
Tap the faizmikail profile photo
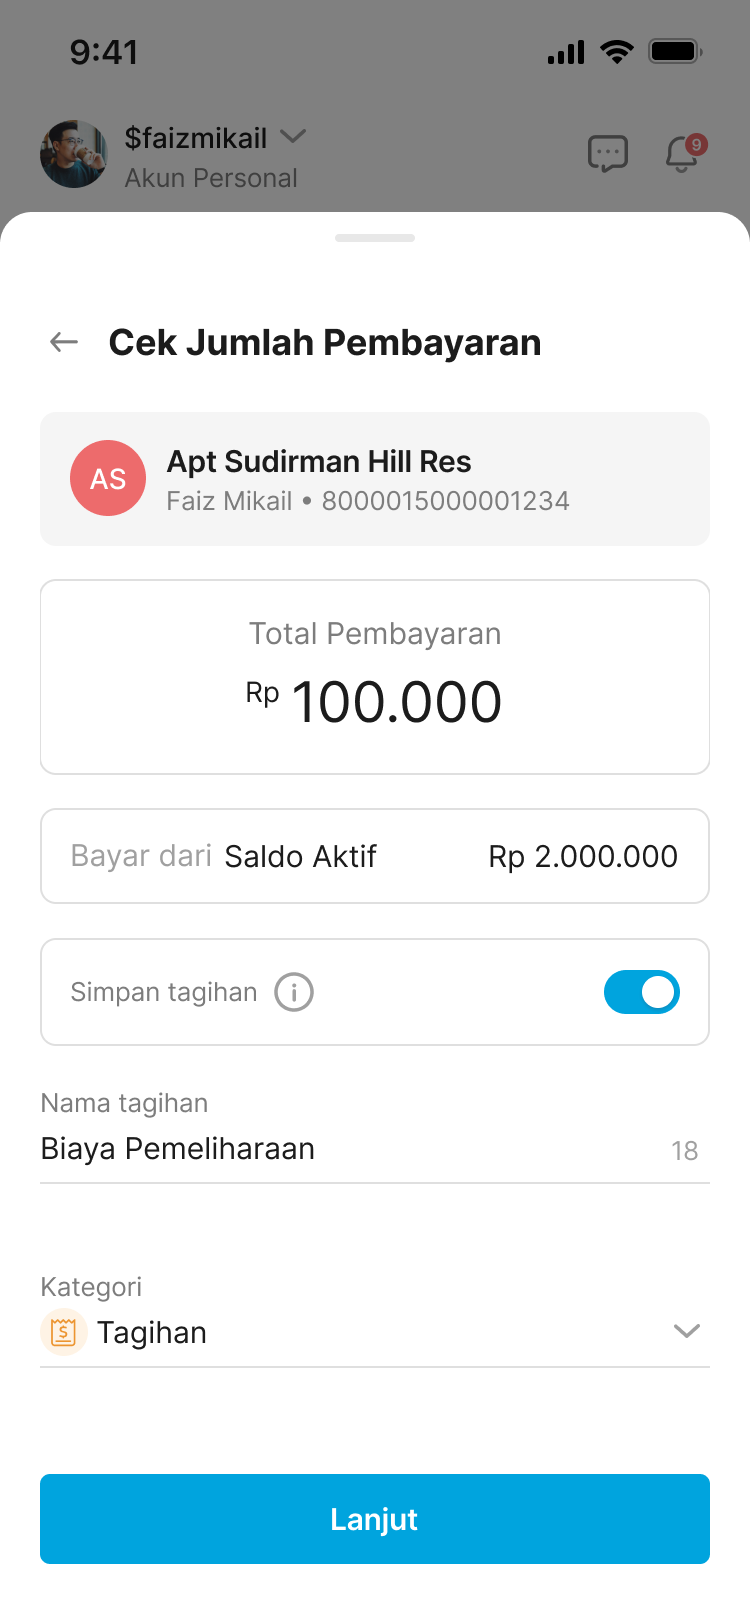coord(74,154)
